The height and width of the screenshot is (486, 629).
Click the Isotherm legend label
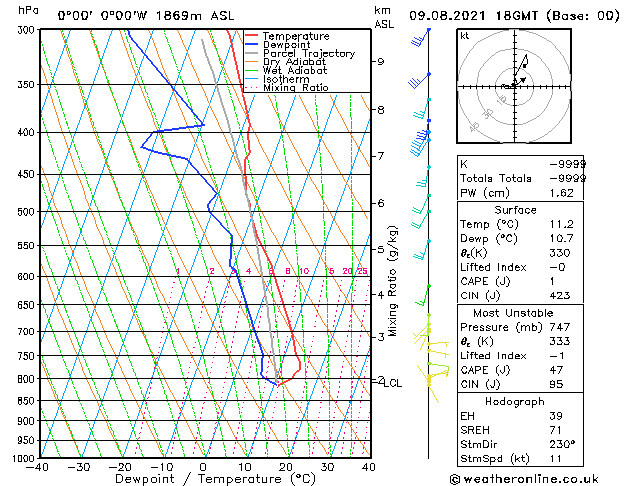pos(286,79)
